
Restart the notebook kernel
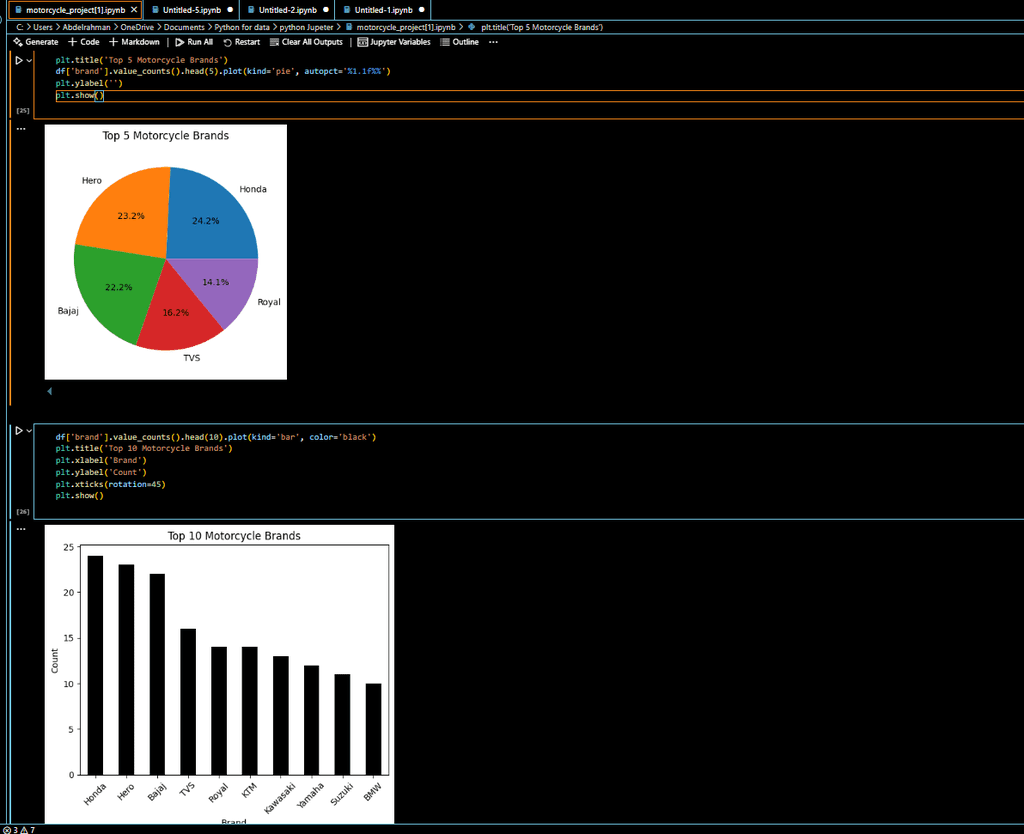(242, 42)
